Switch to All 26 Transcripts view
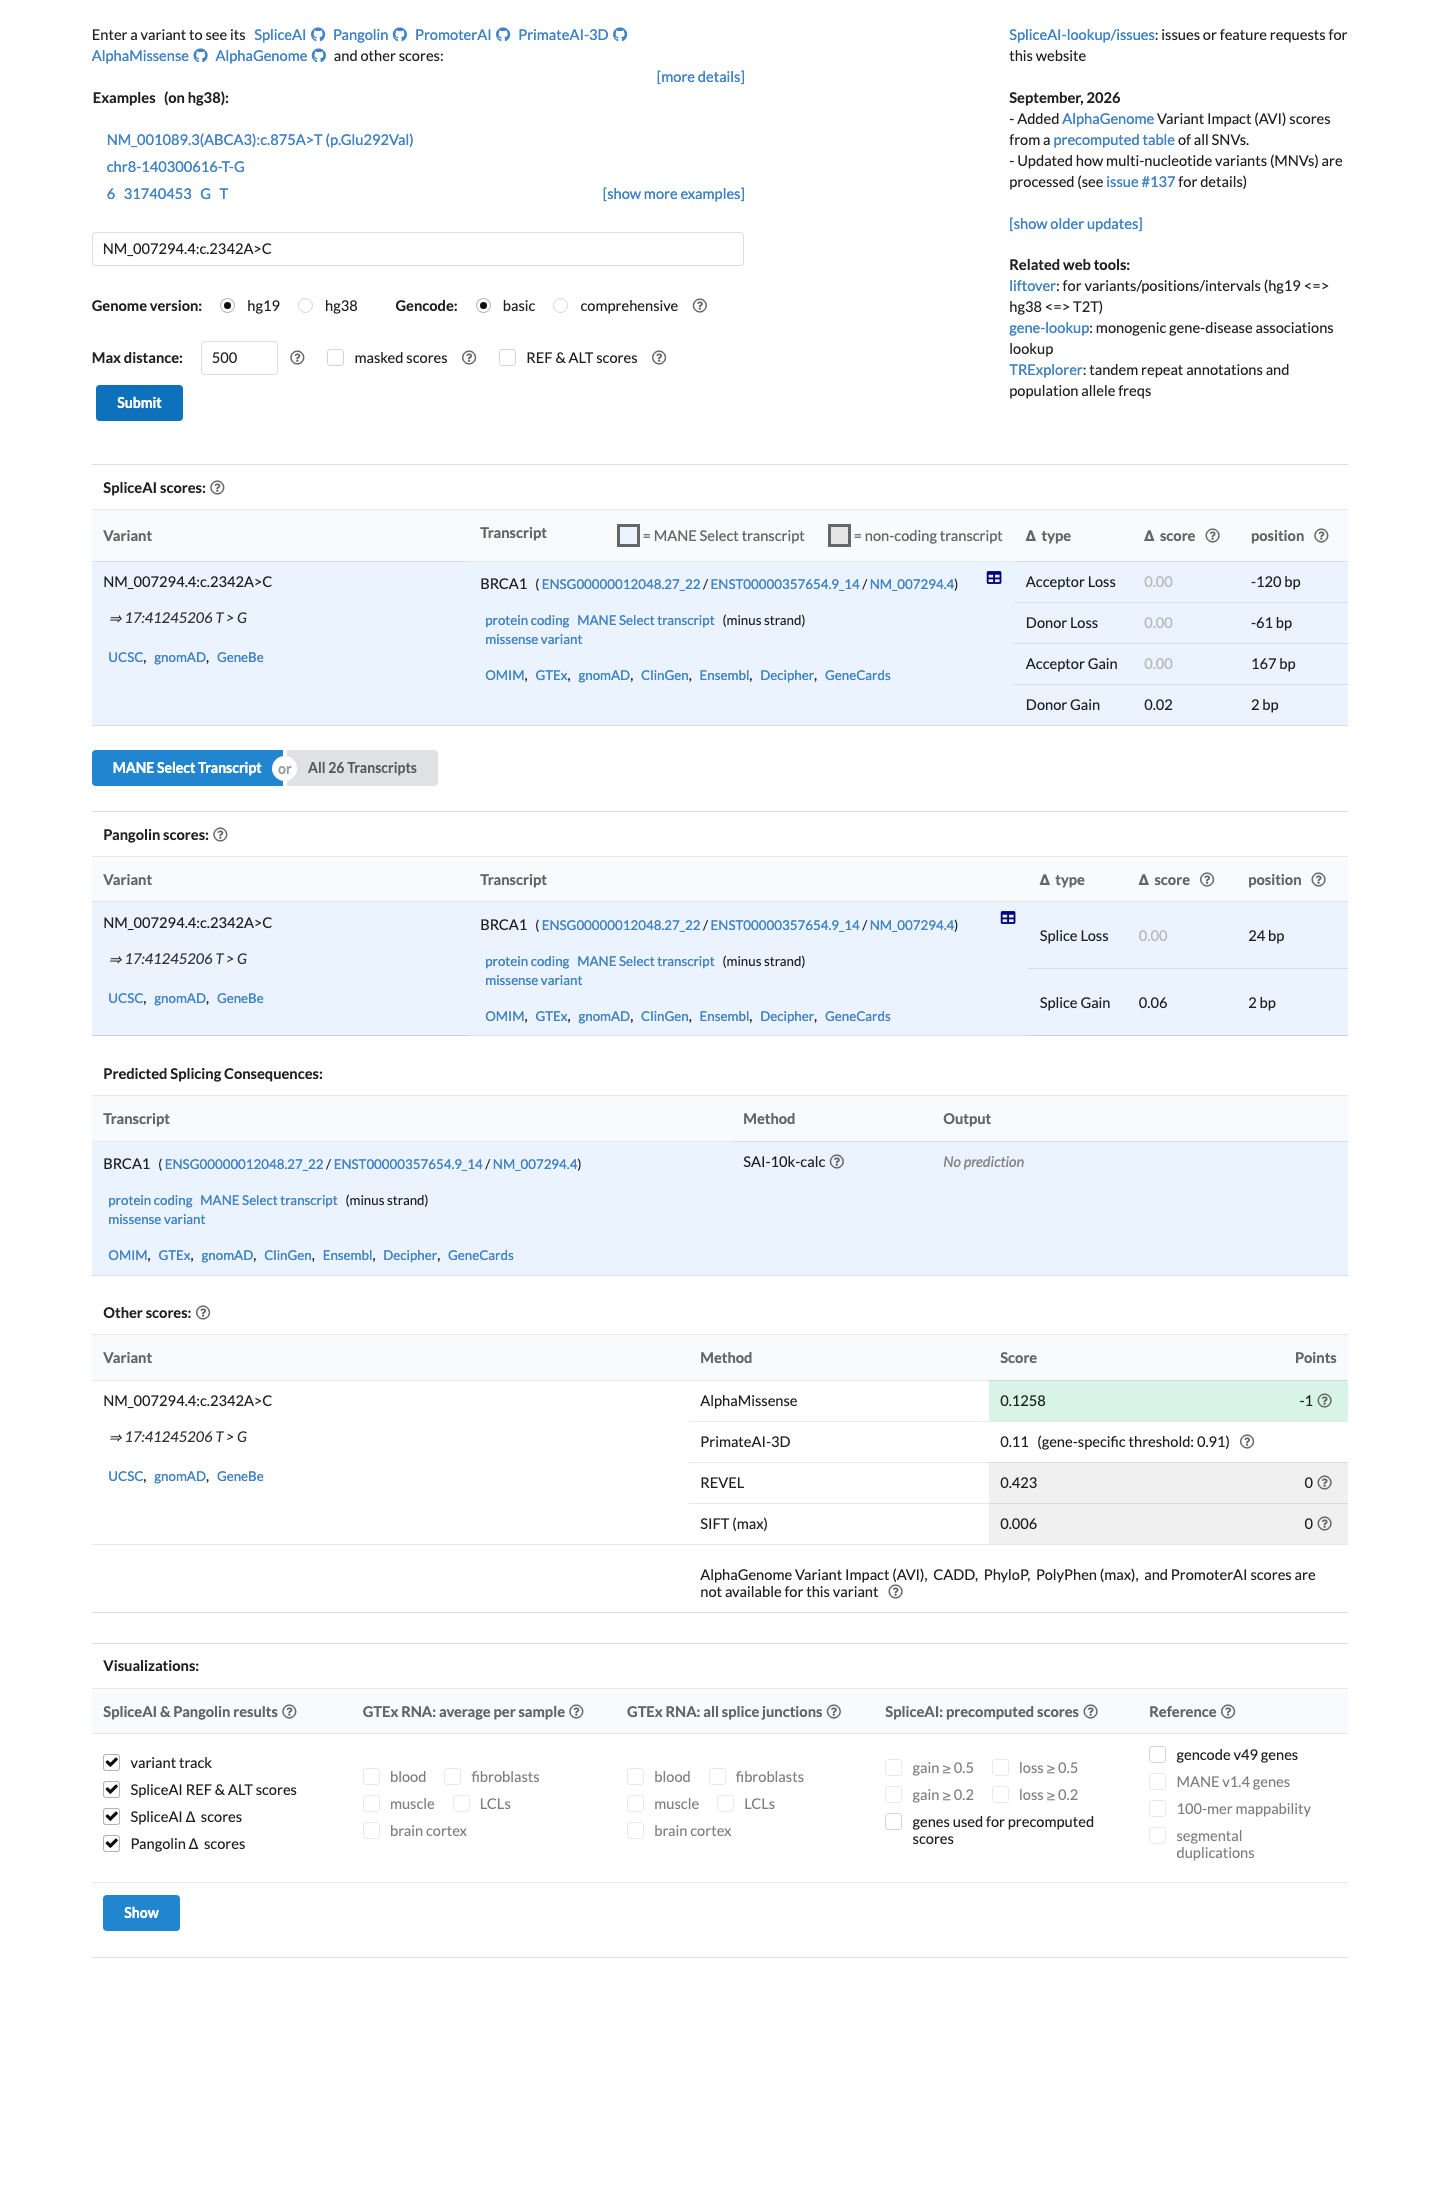This screenshot has width=1454, height=2200. 362,768
